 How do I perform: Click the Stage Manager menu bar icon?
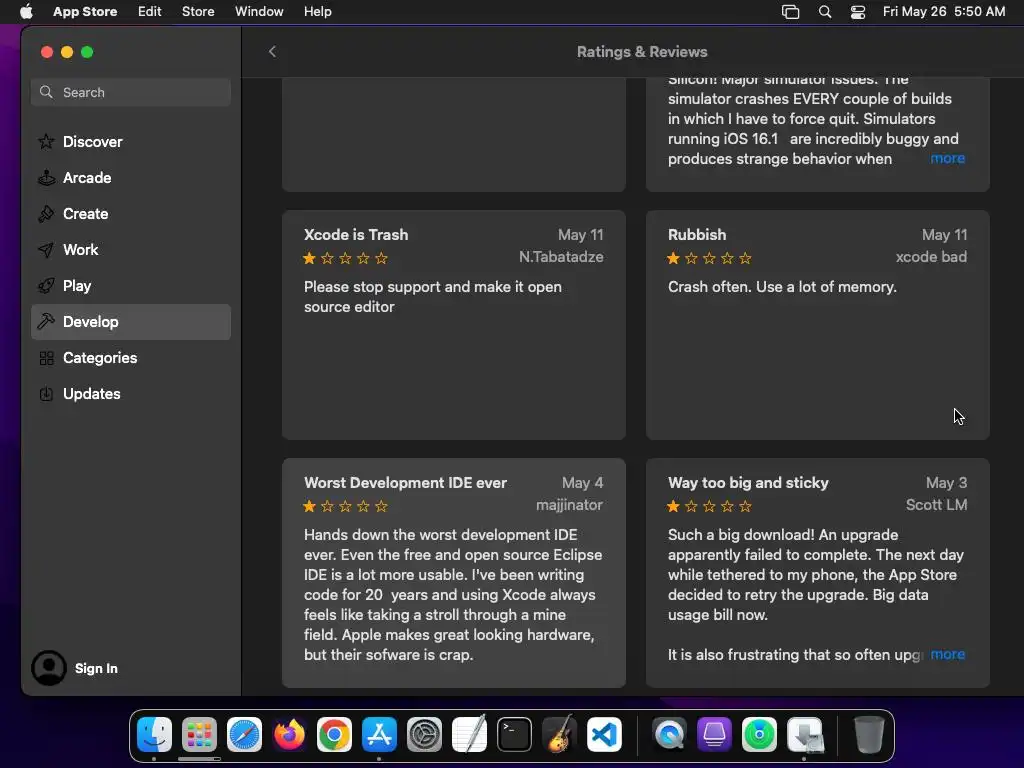coord(790,12)
